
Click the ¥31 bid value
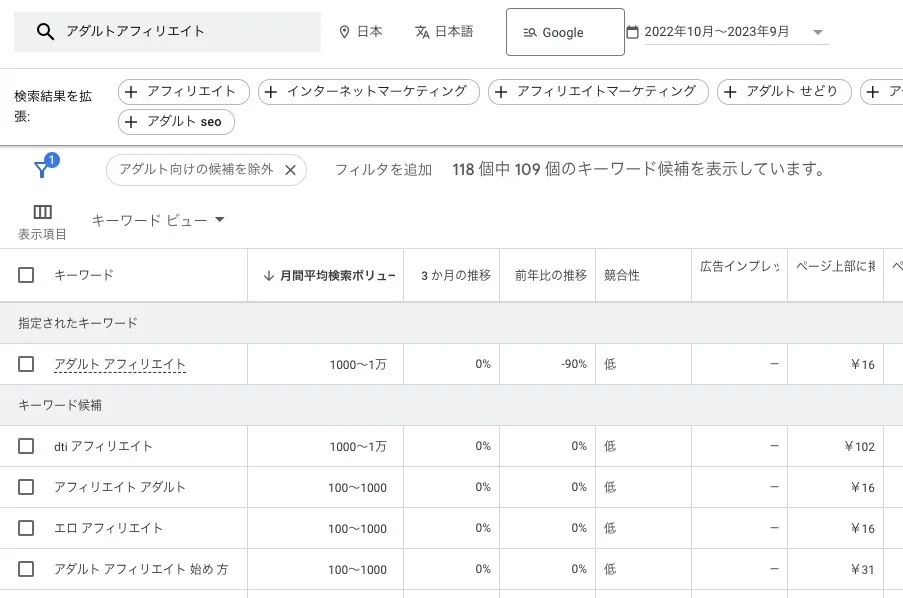coord(863,570)
